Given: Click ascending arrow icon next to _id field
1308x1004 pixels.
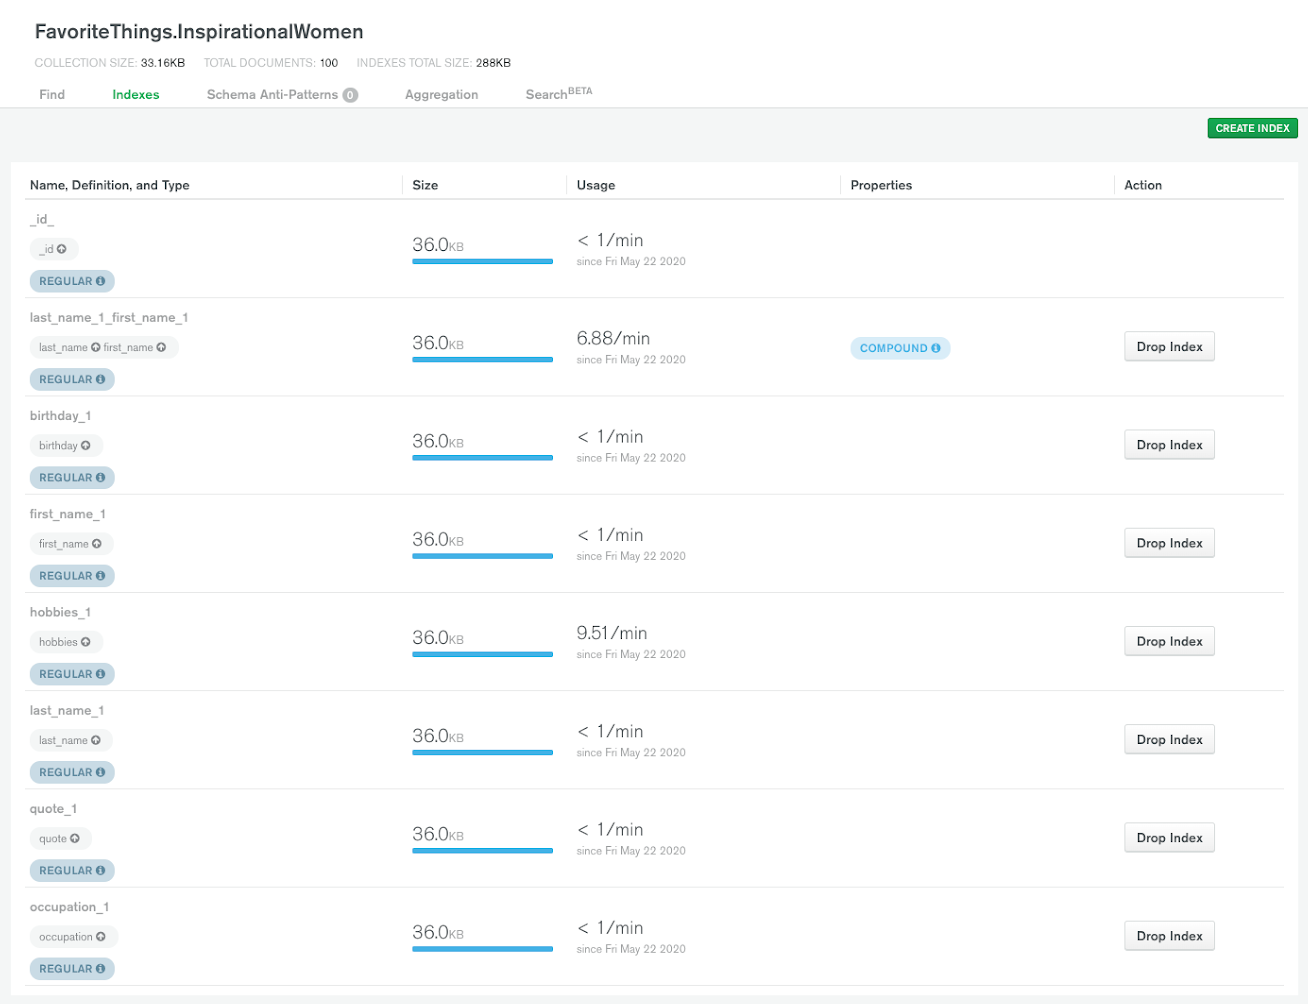Looking at the screenshot, I should click(x=62, y=249).
